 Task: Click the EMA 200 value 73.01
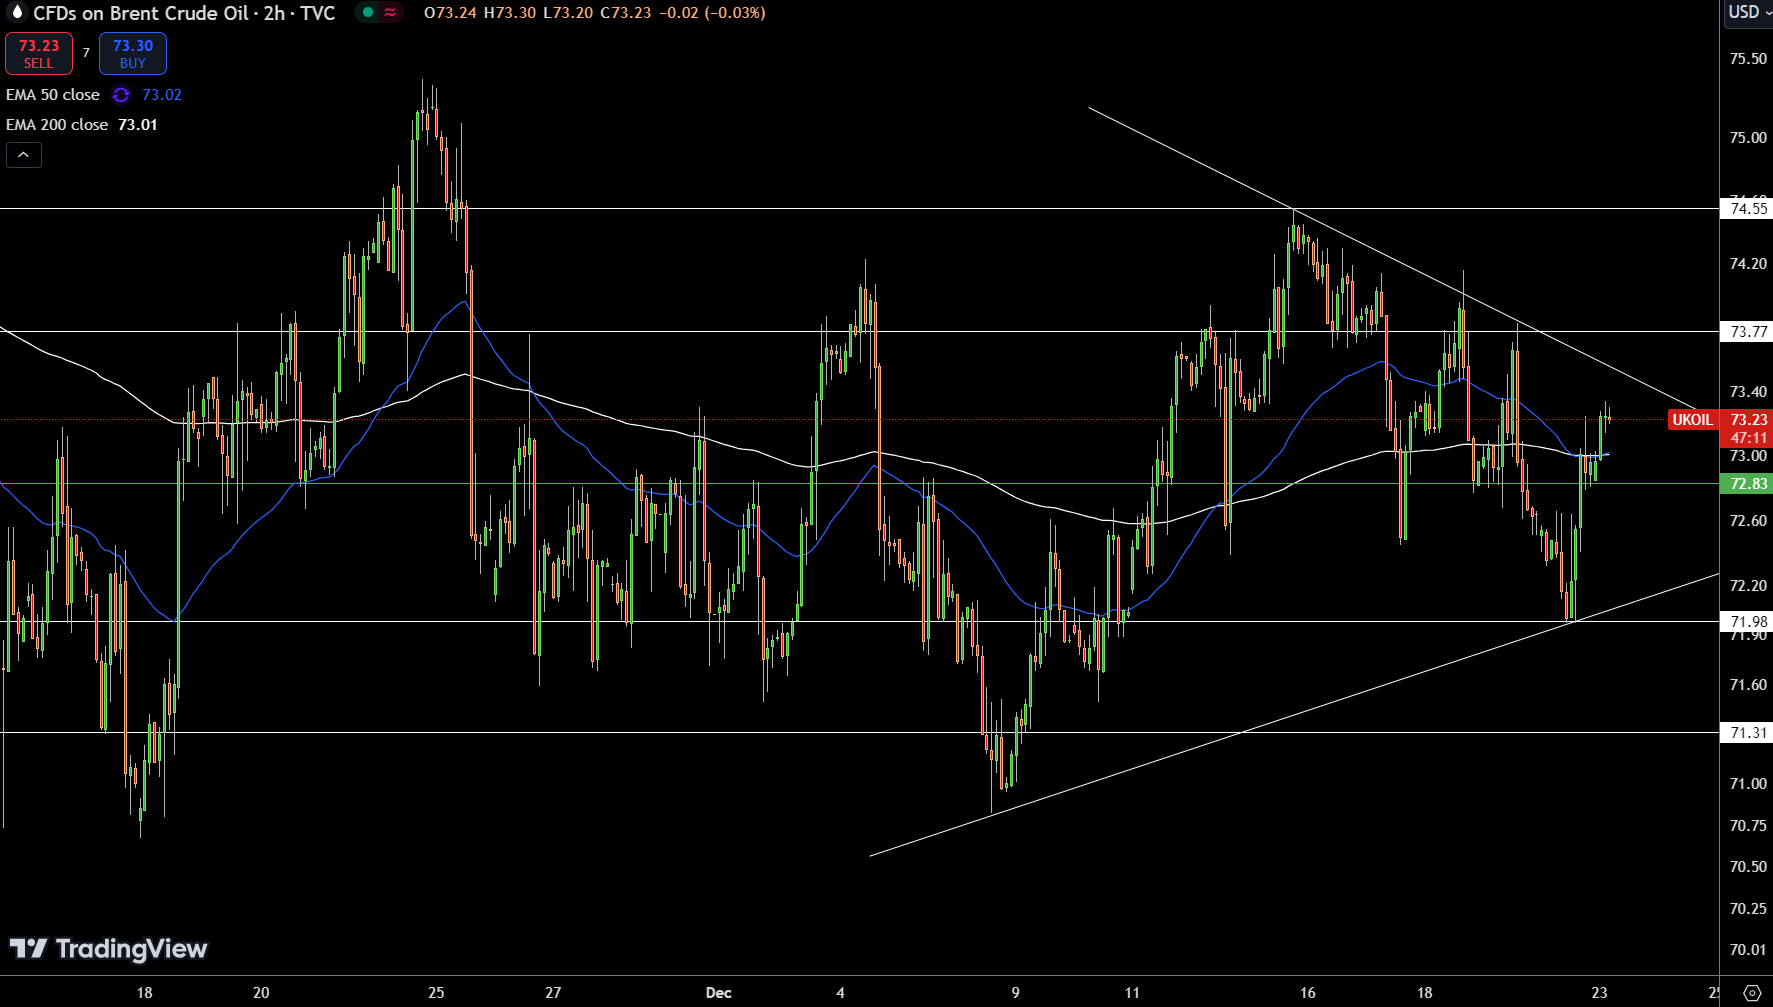(x=138, y=125)
